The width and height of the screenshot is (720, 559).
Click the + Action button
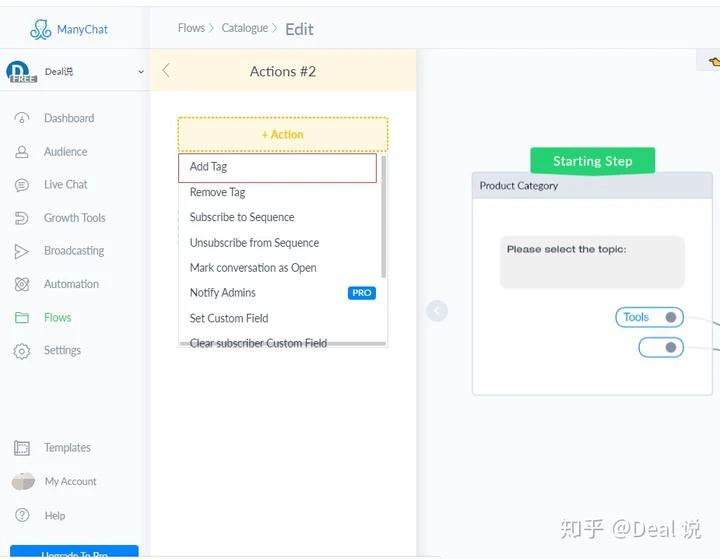[283, 135]
